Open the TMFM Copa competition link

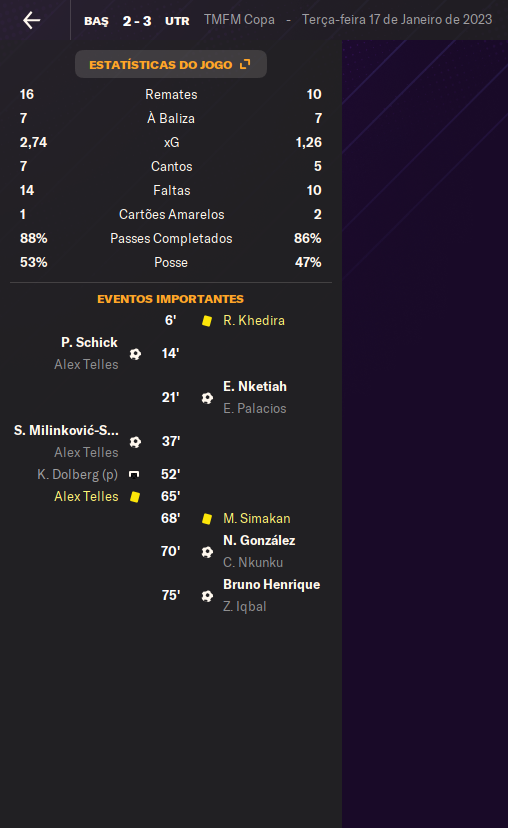click(239, 20)
